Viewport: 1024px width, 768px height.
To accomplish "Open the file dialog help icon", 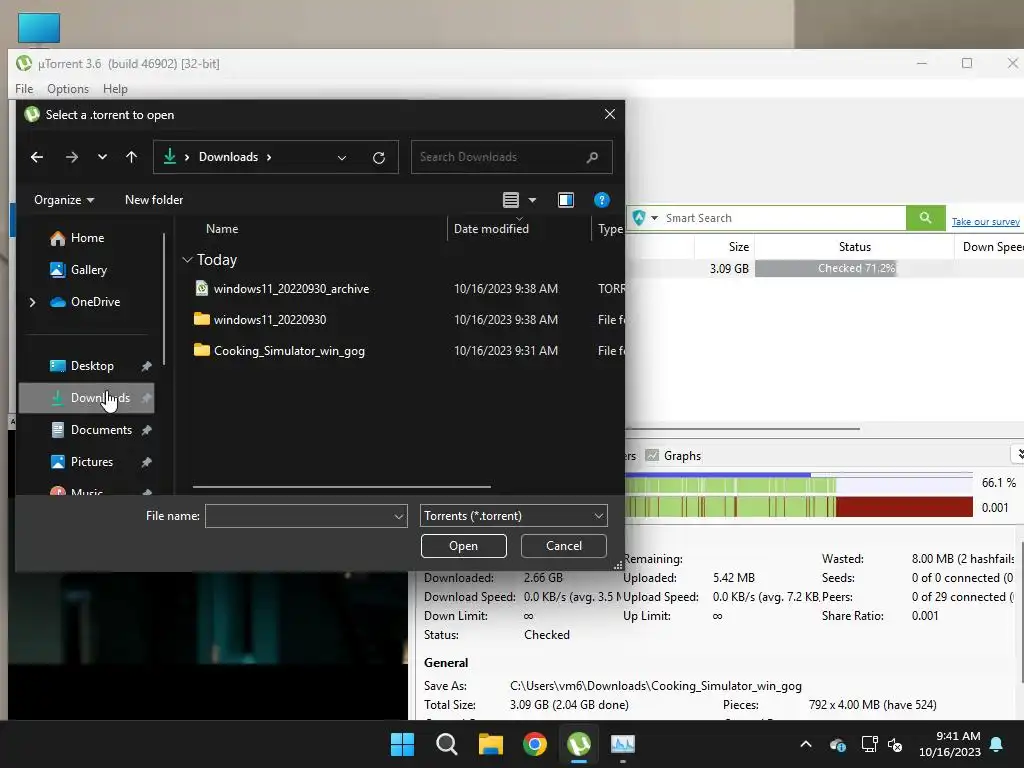I will click(601, 200).
